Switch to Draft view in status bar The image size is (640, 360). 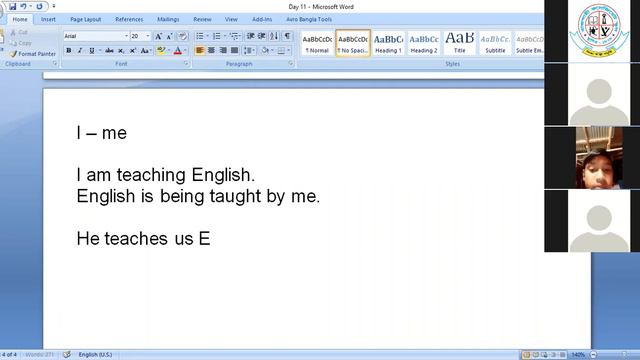[x=562, y=355]
